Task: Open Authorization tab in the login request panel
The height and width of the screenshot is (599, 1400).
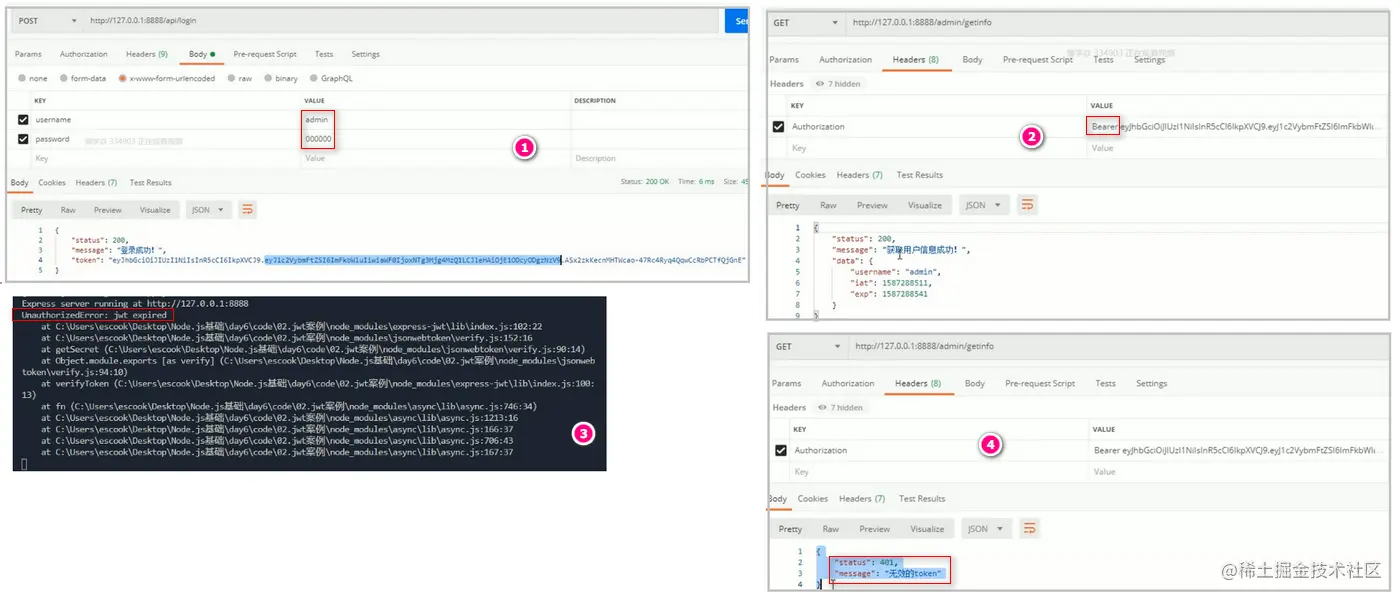Action: pos(84,54)
